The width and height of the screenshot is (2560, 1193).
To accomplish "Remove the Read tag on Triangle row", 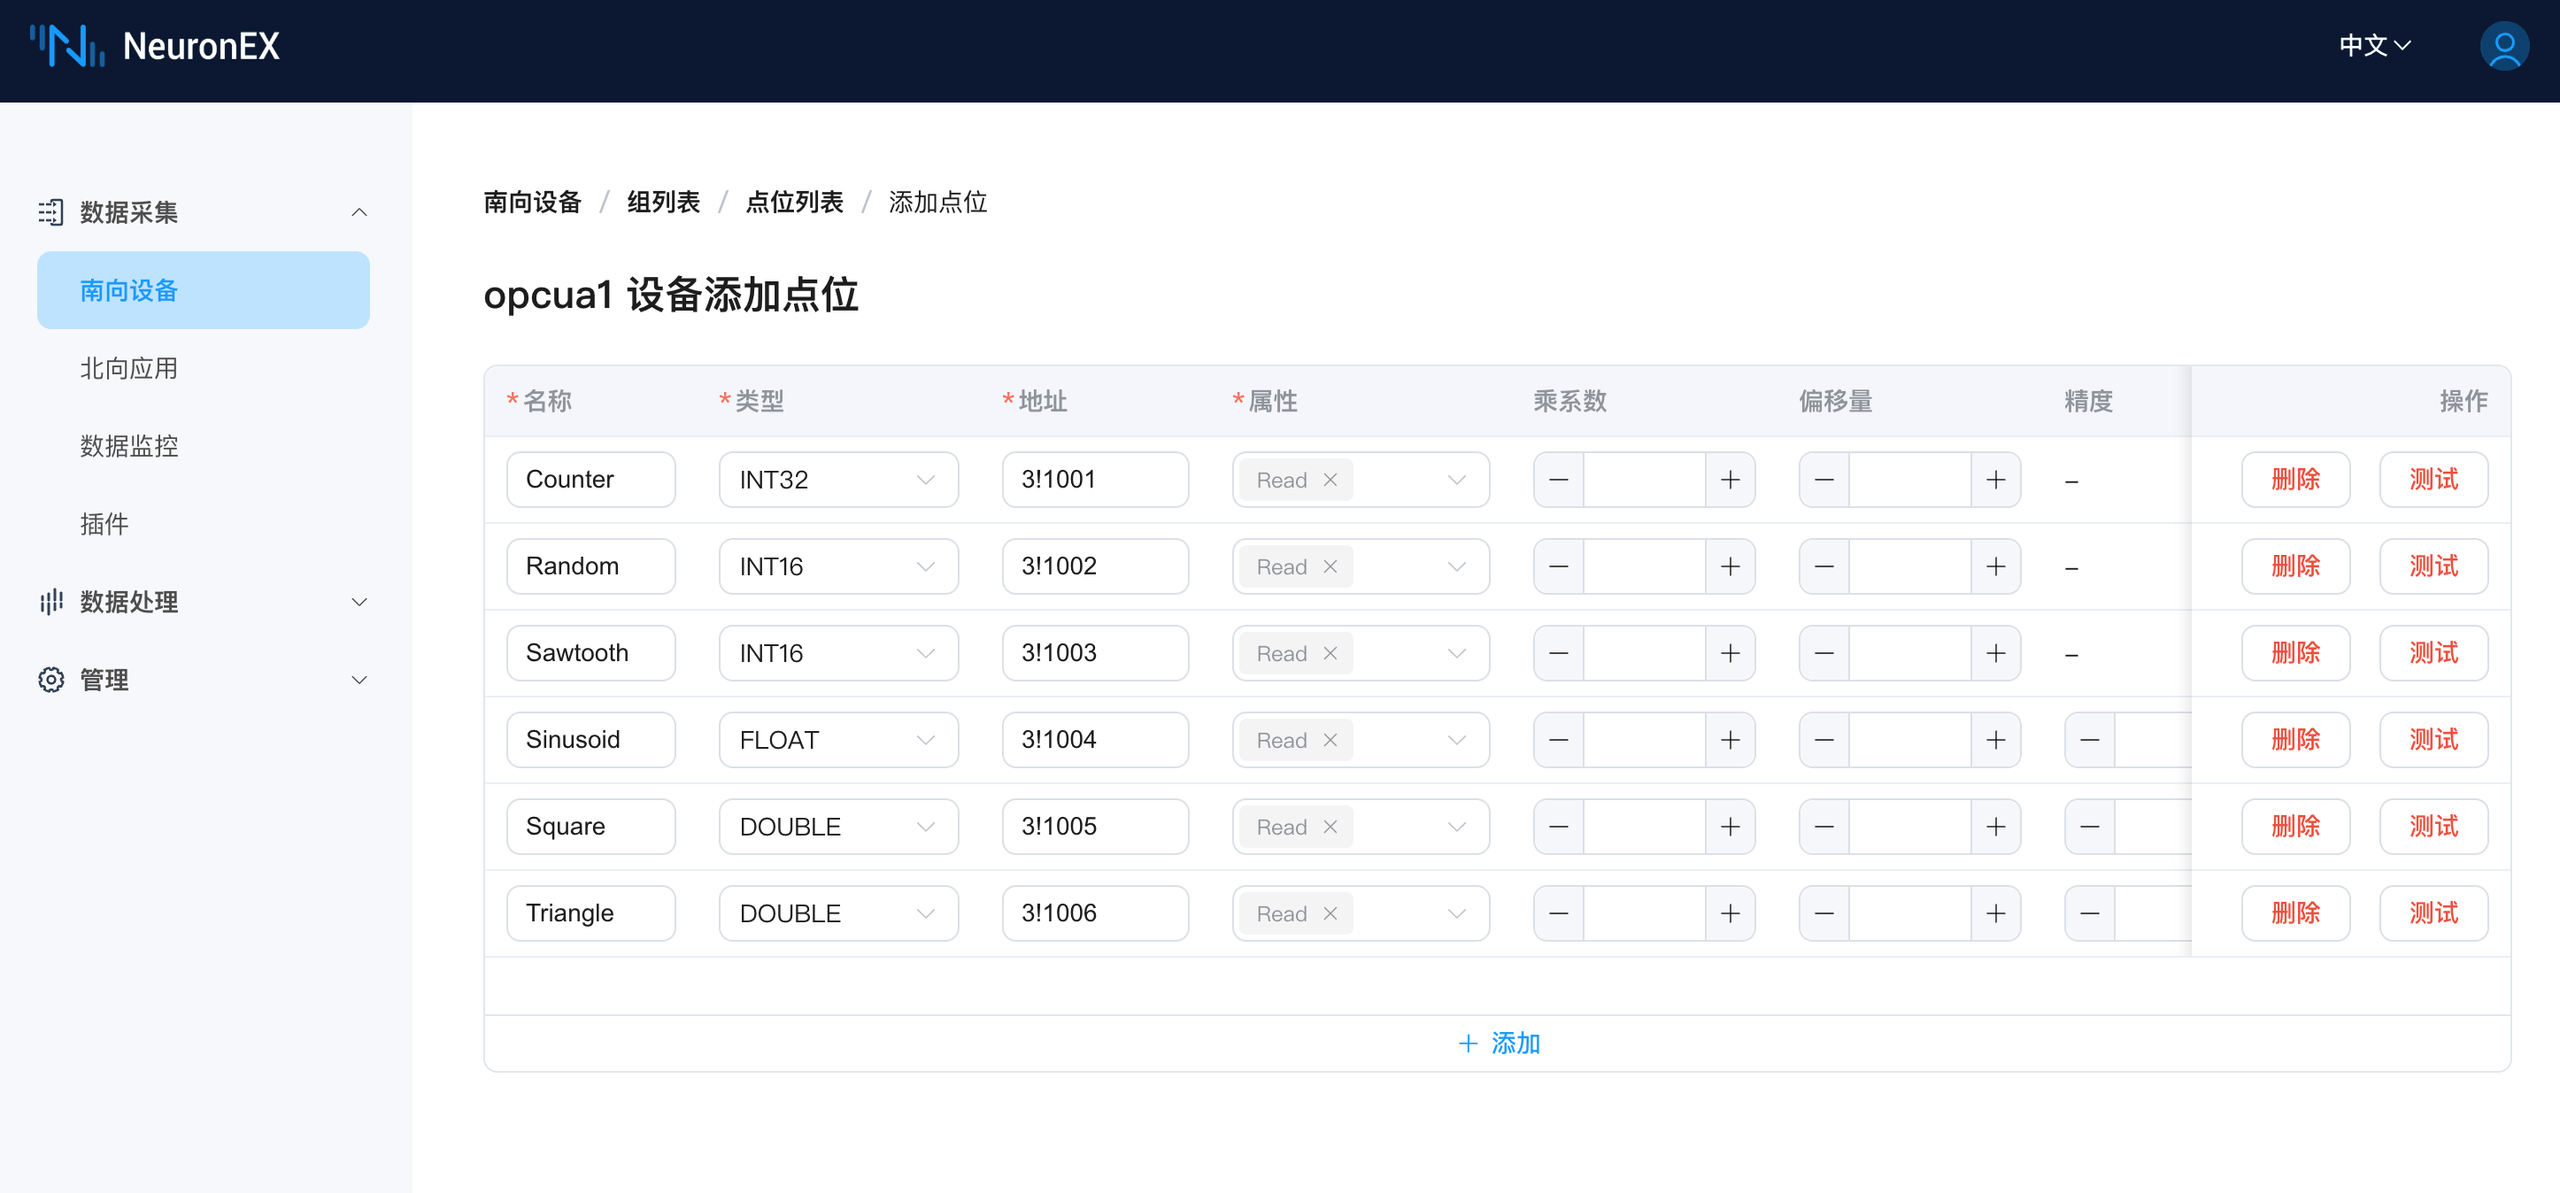I will [1330, 913].
